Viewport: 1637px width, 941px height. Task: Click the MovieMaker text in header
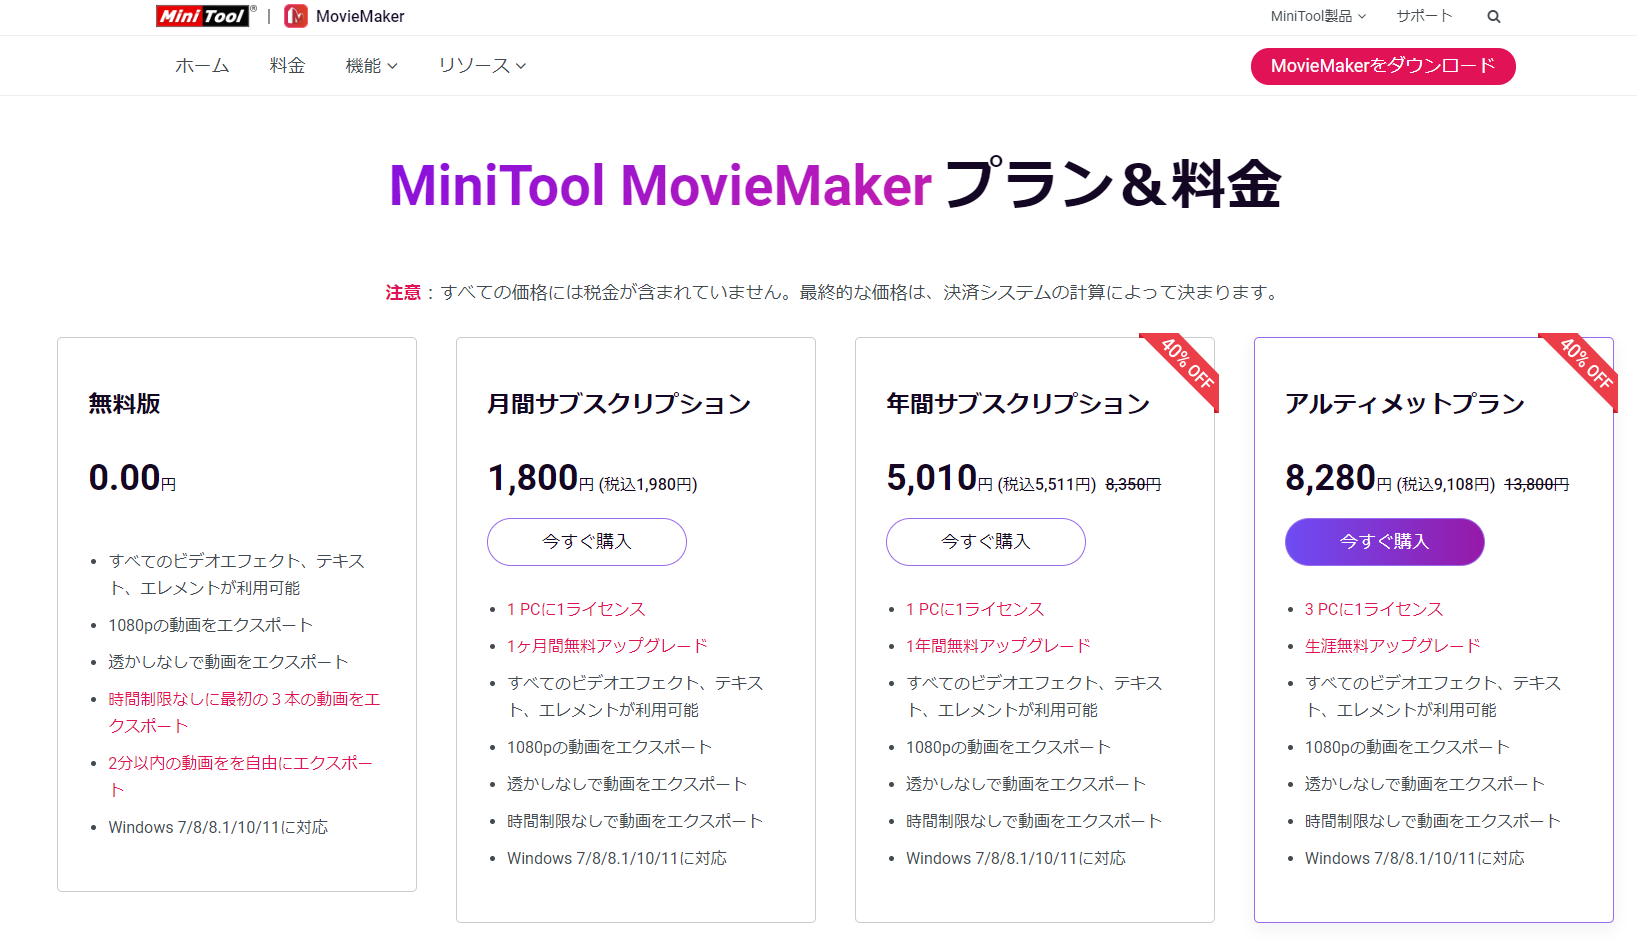coord(360,16)
